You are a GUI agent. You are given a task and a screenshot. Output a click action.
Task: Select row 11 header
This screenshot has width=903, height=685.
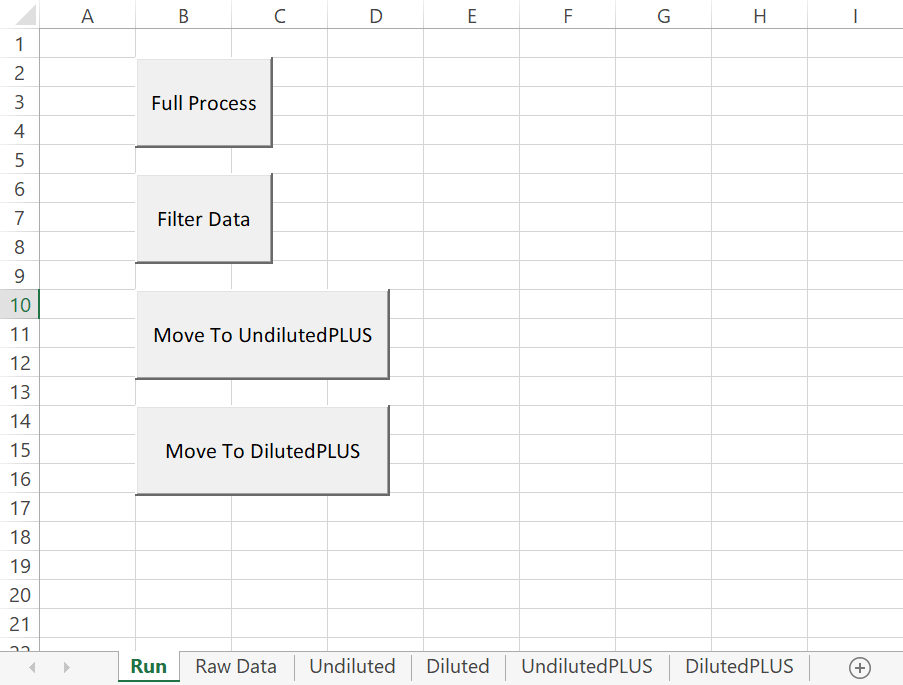click(20, 334)
